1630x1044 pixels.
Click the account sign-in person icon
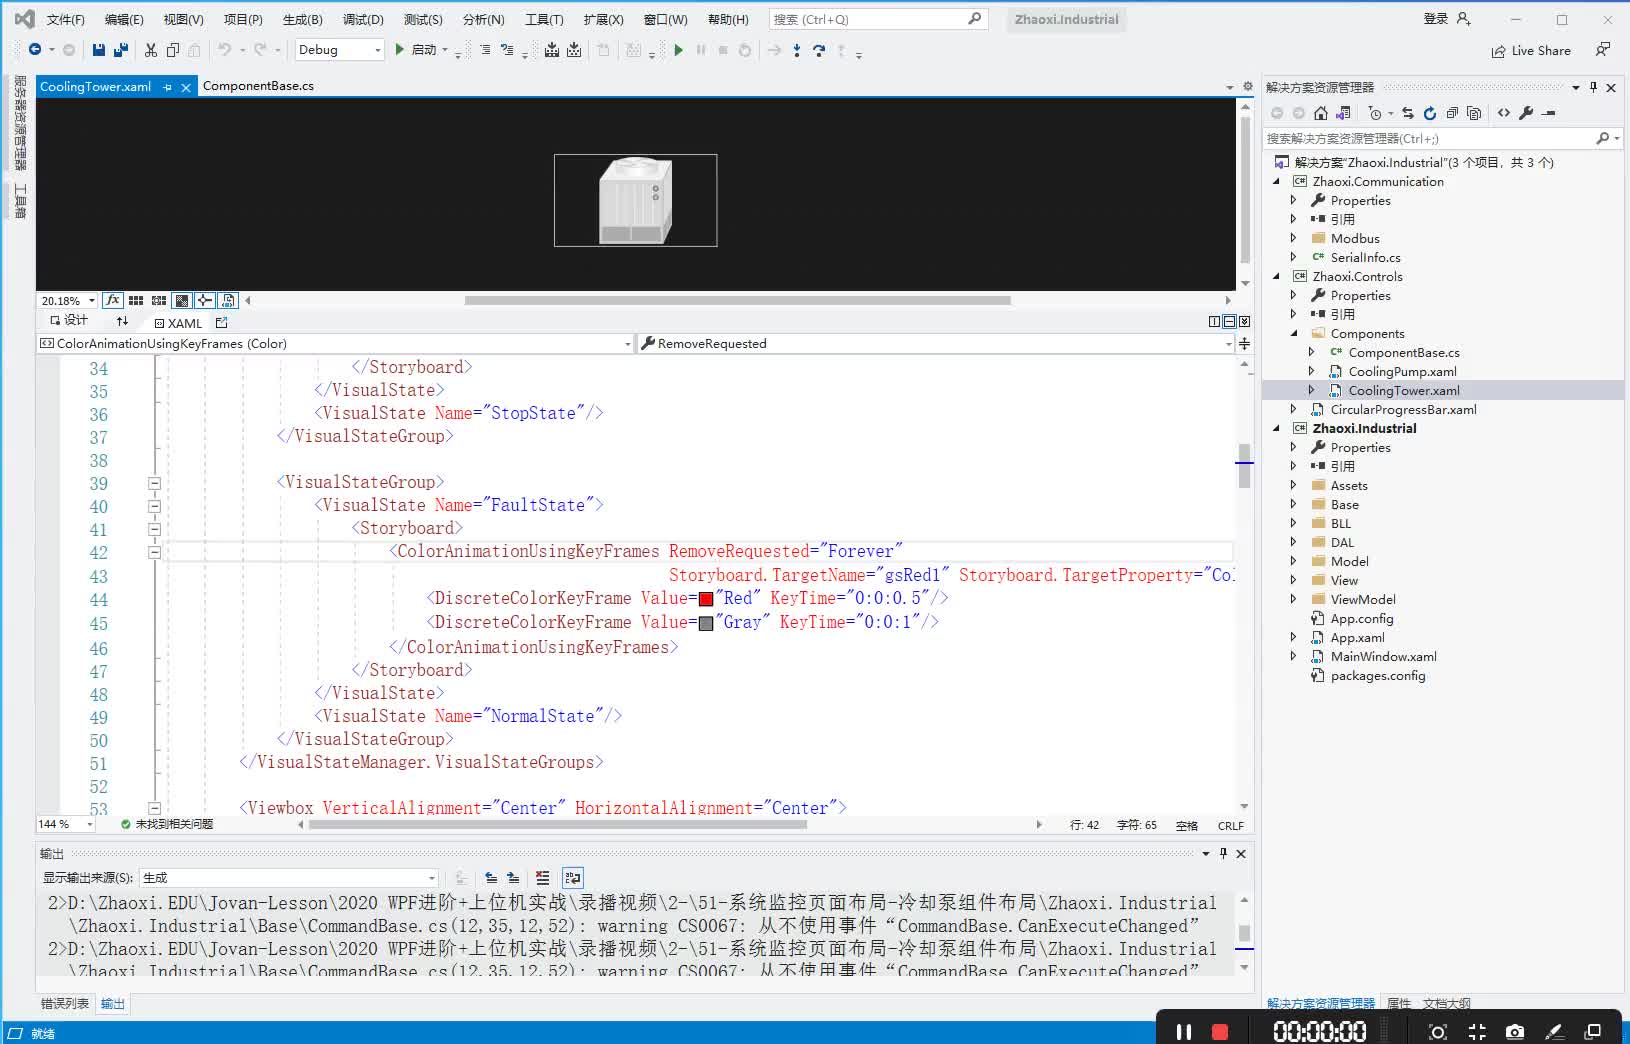[x=1464, y=19]
